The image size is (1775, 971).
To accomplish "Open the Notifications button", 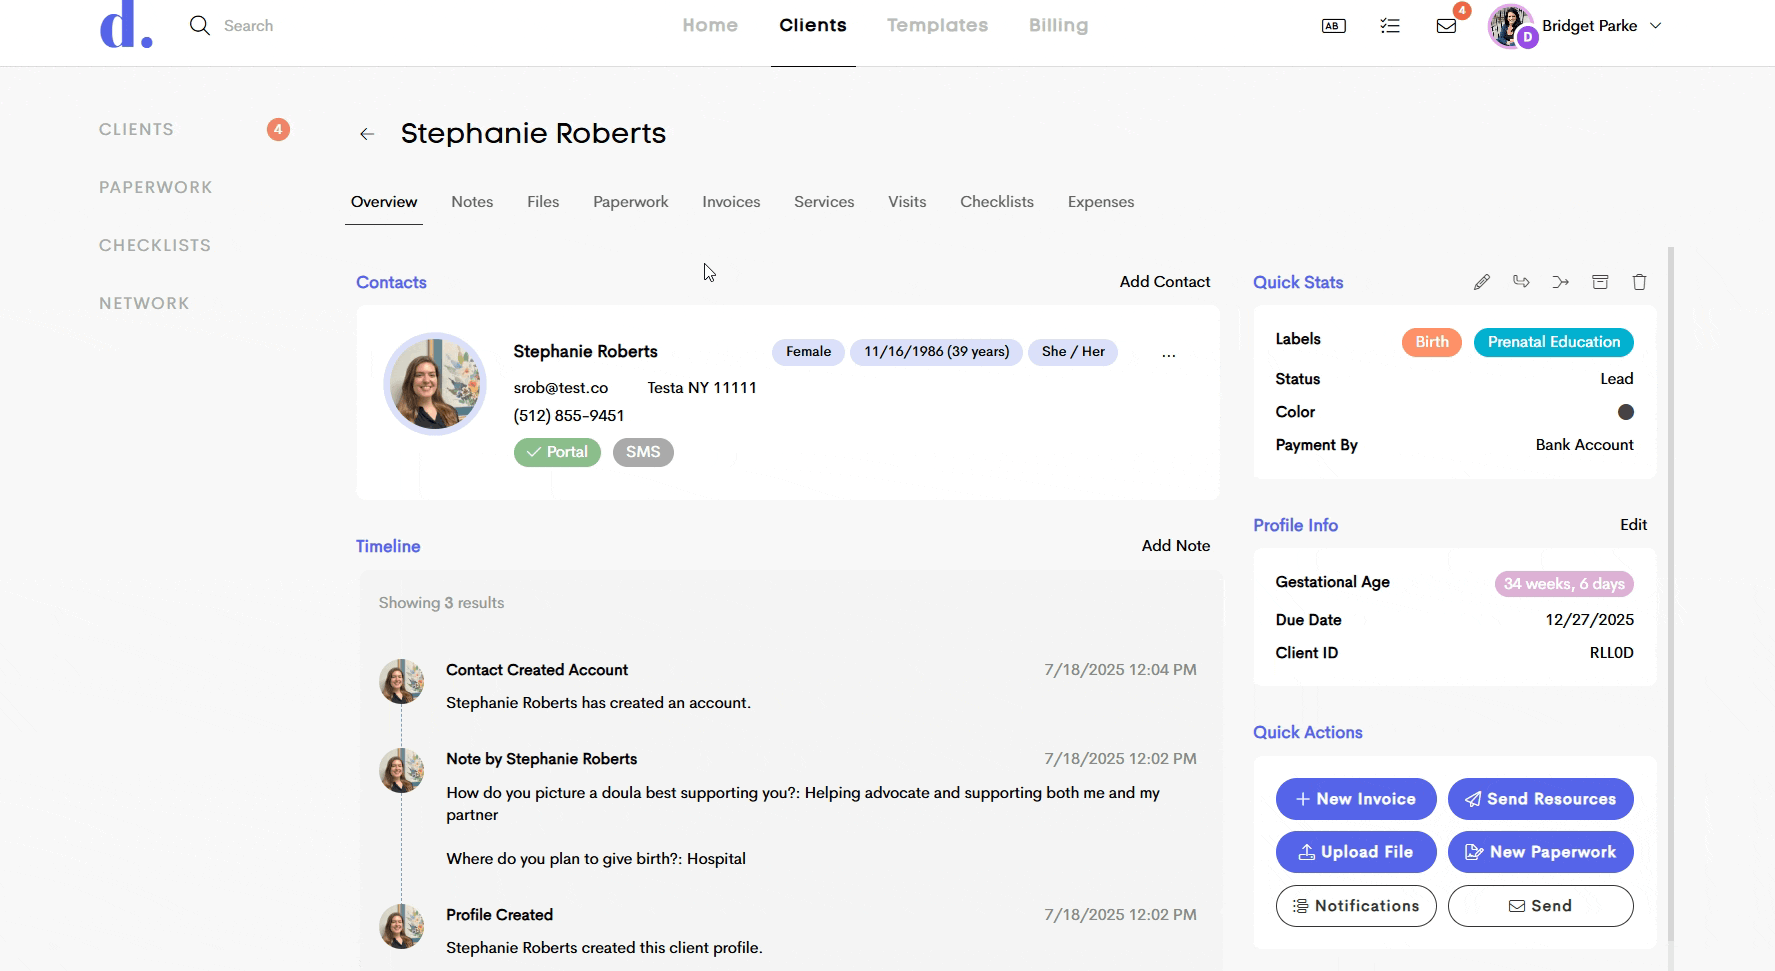I will pyautogui.click(x=1356, y=906).
